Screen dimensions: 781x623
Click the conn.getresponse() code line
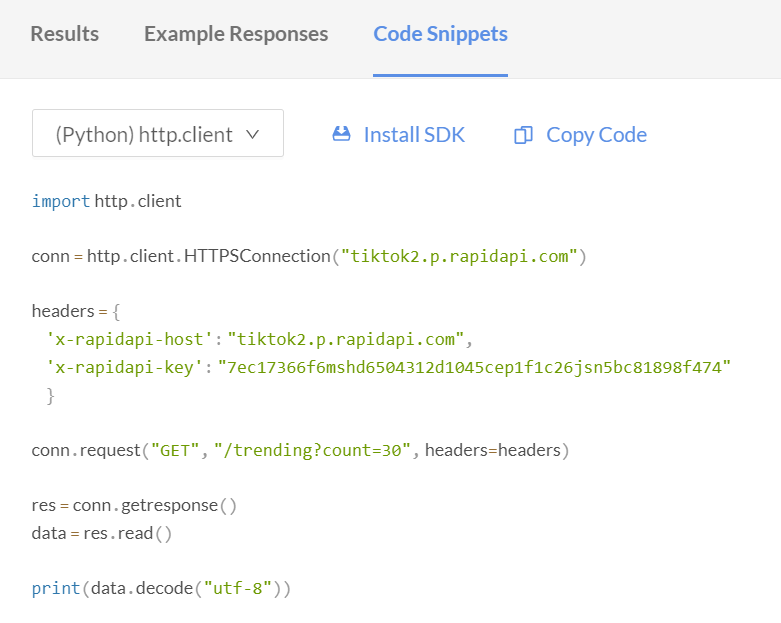coord(134,505)
